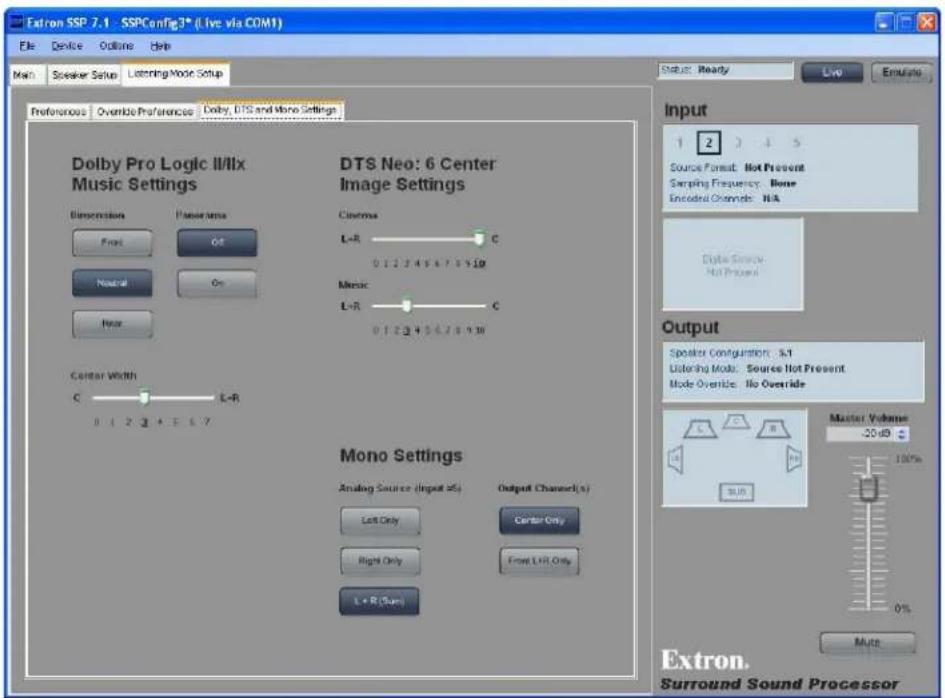Screen dimensions: 945x698
Task: Choose input 2
Action: pyautogui.click(x=709, y=143)
